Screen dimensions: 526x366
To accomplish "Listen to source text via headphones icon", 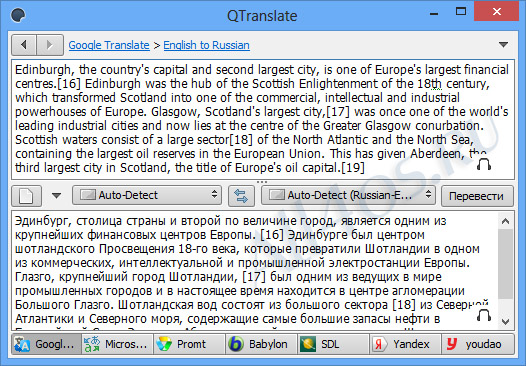I will coord(484,164).
